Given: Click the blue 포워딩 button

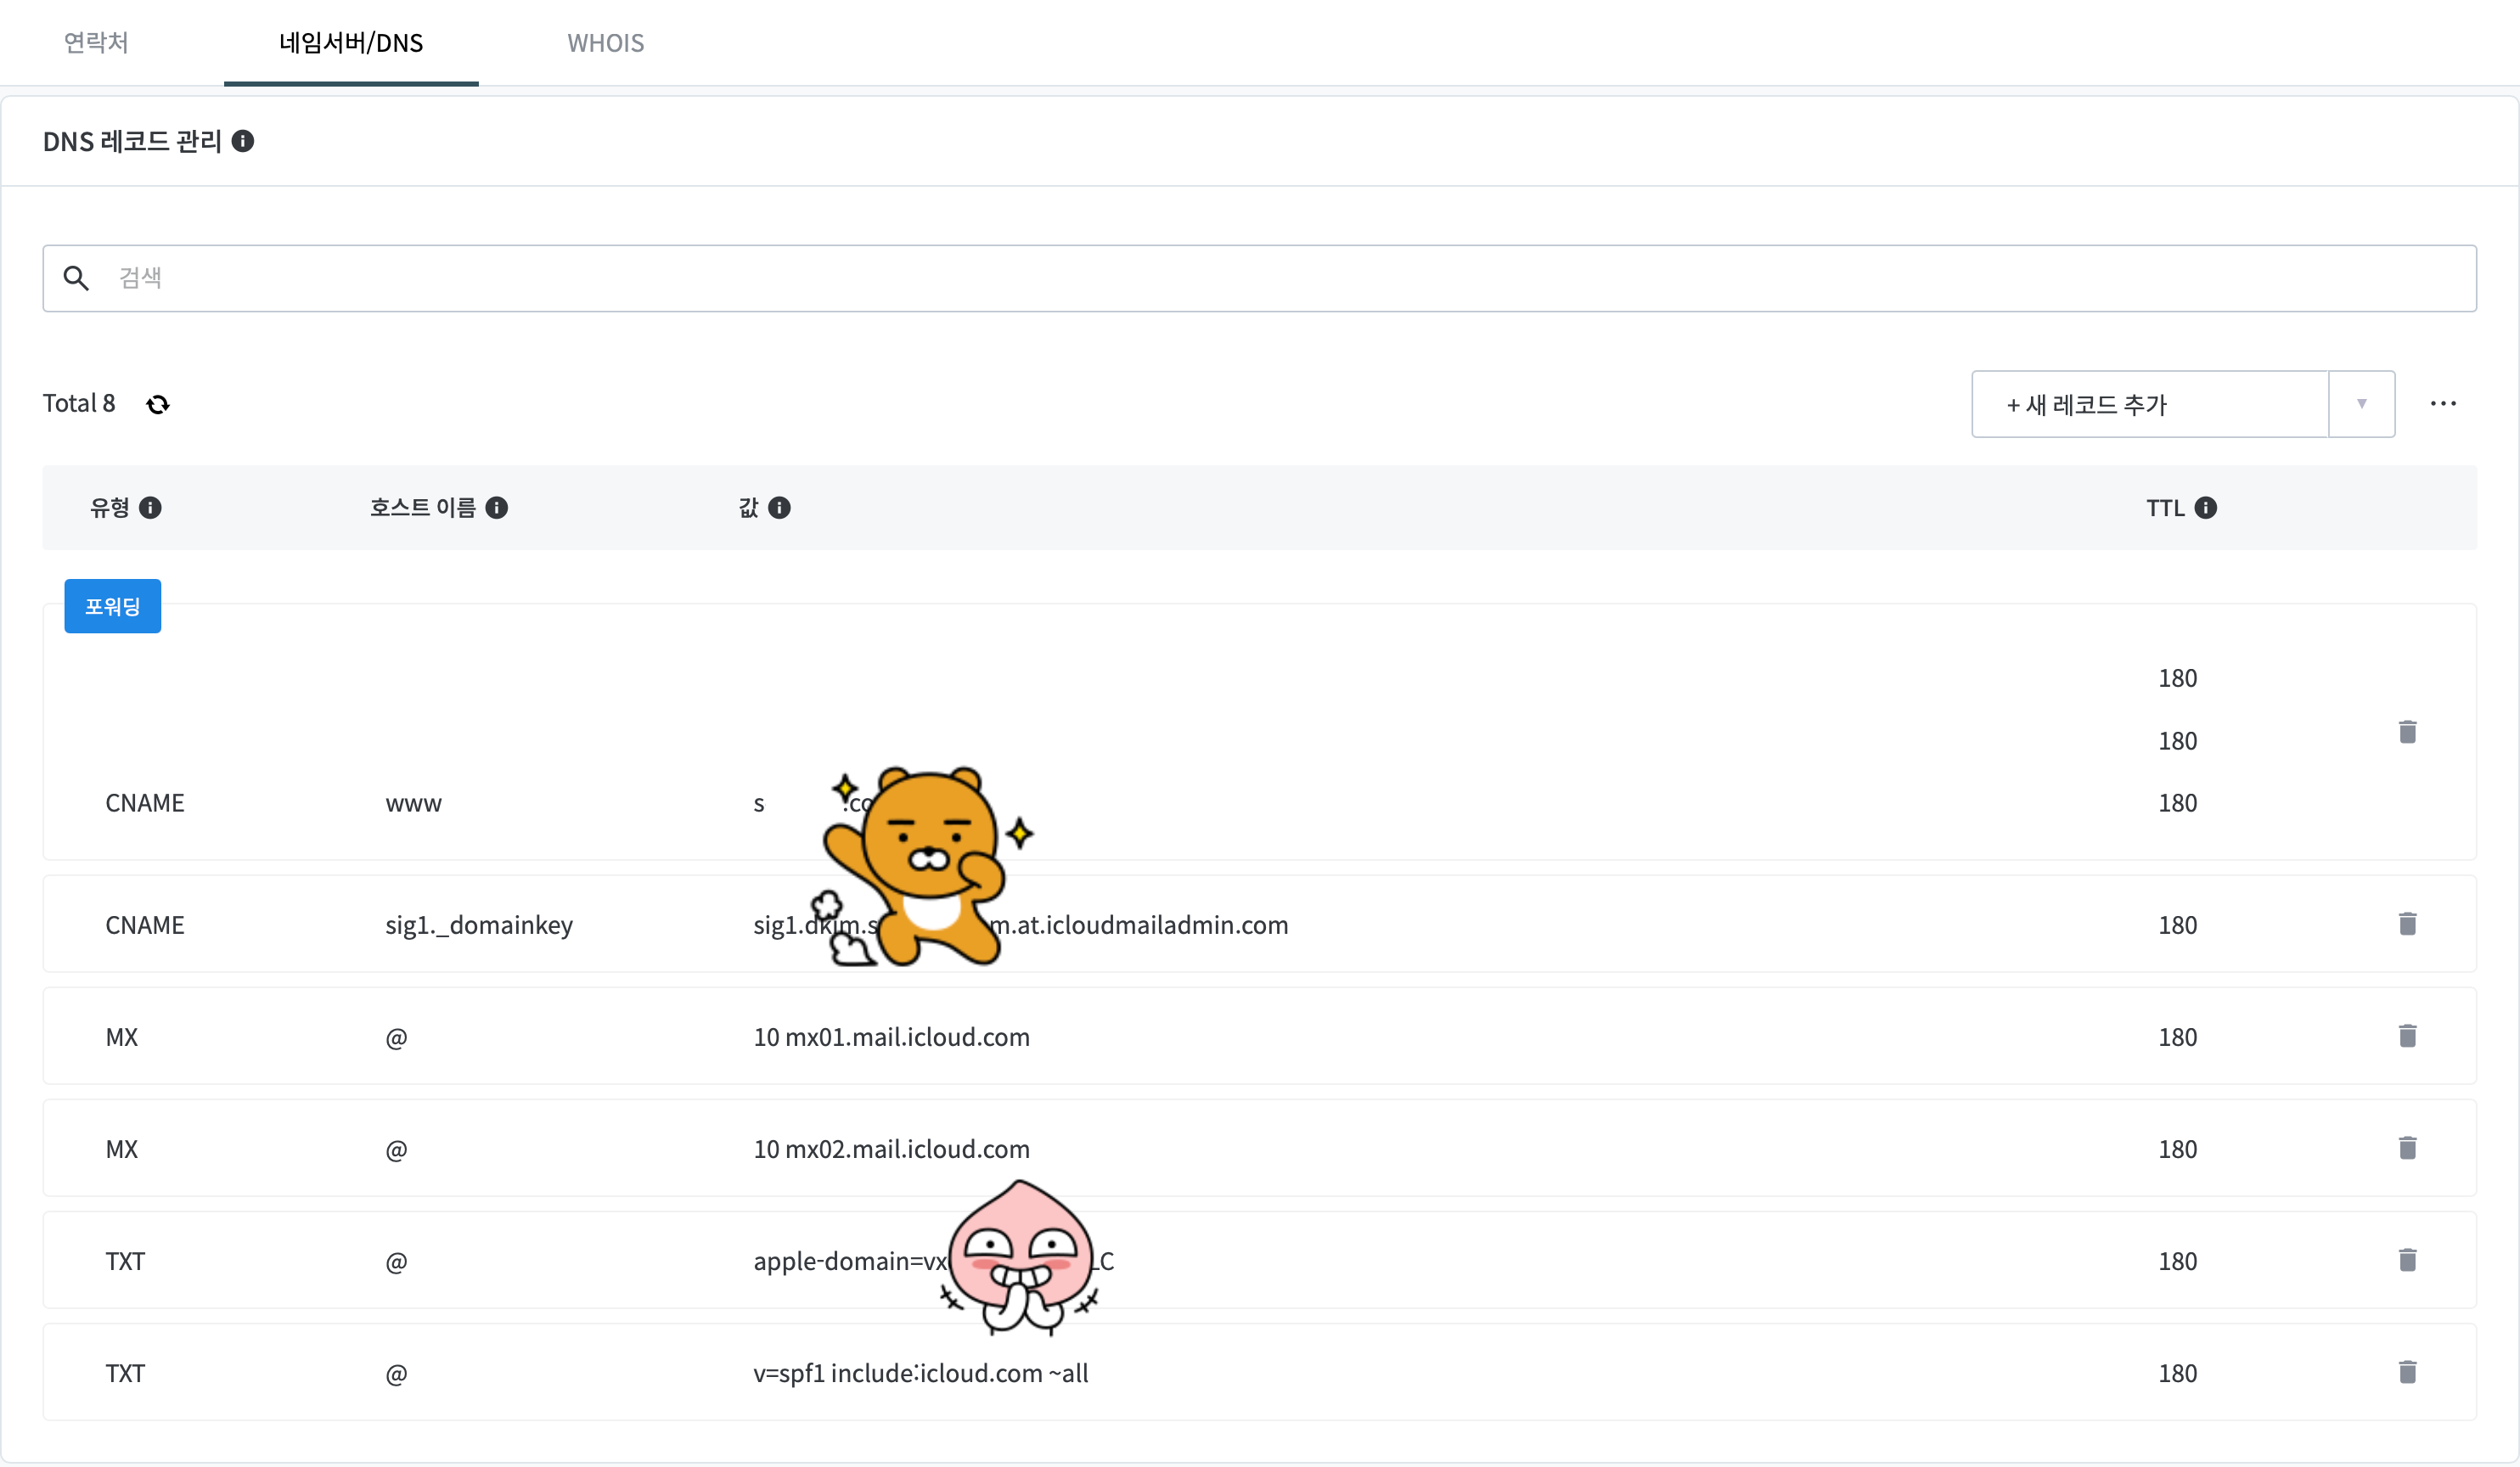Looking at the screenshot, I should point(112,606).
